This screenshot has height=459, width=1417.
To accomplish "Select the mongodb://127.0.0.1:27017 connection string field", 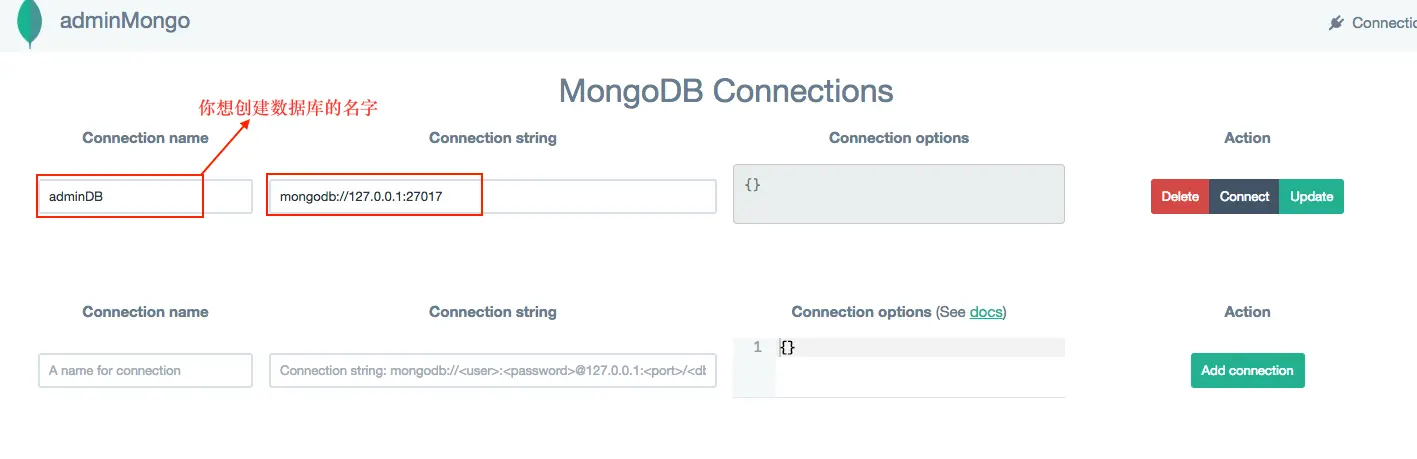I will 493,197.
